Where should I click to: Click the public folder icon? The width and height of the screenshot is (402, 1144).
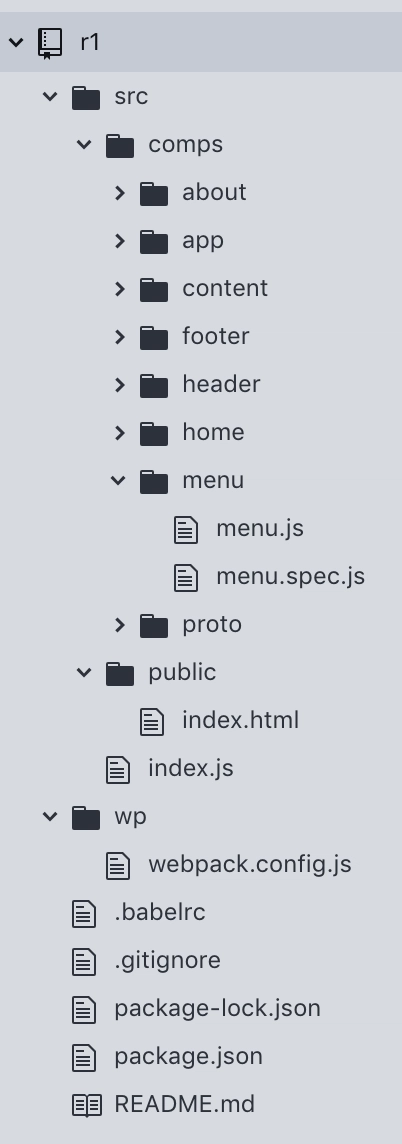tap(120, 673)
